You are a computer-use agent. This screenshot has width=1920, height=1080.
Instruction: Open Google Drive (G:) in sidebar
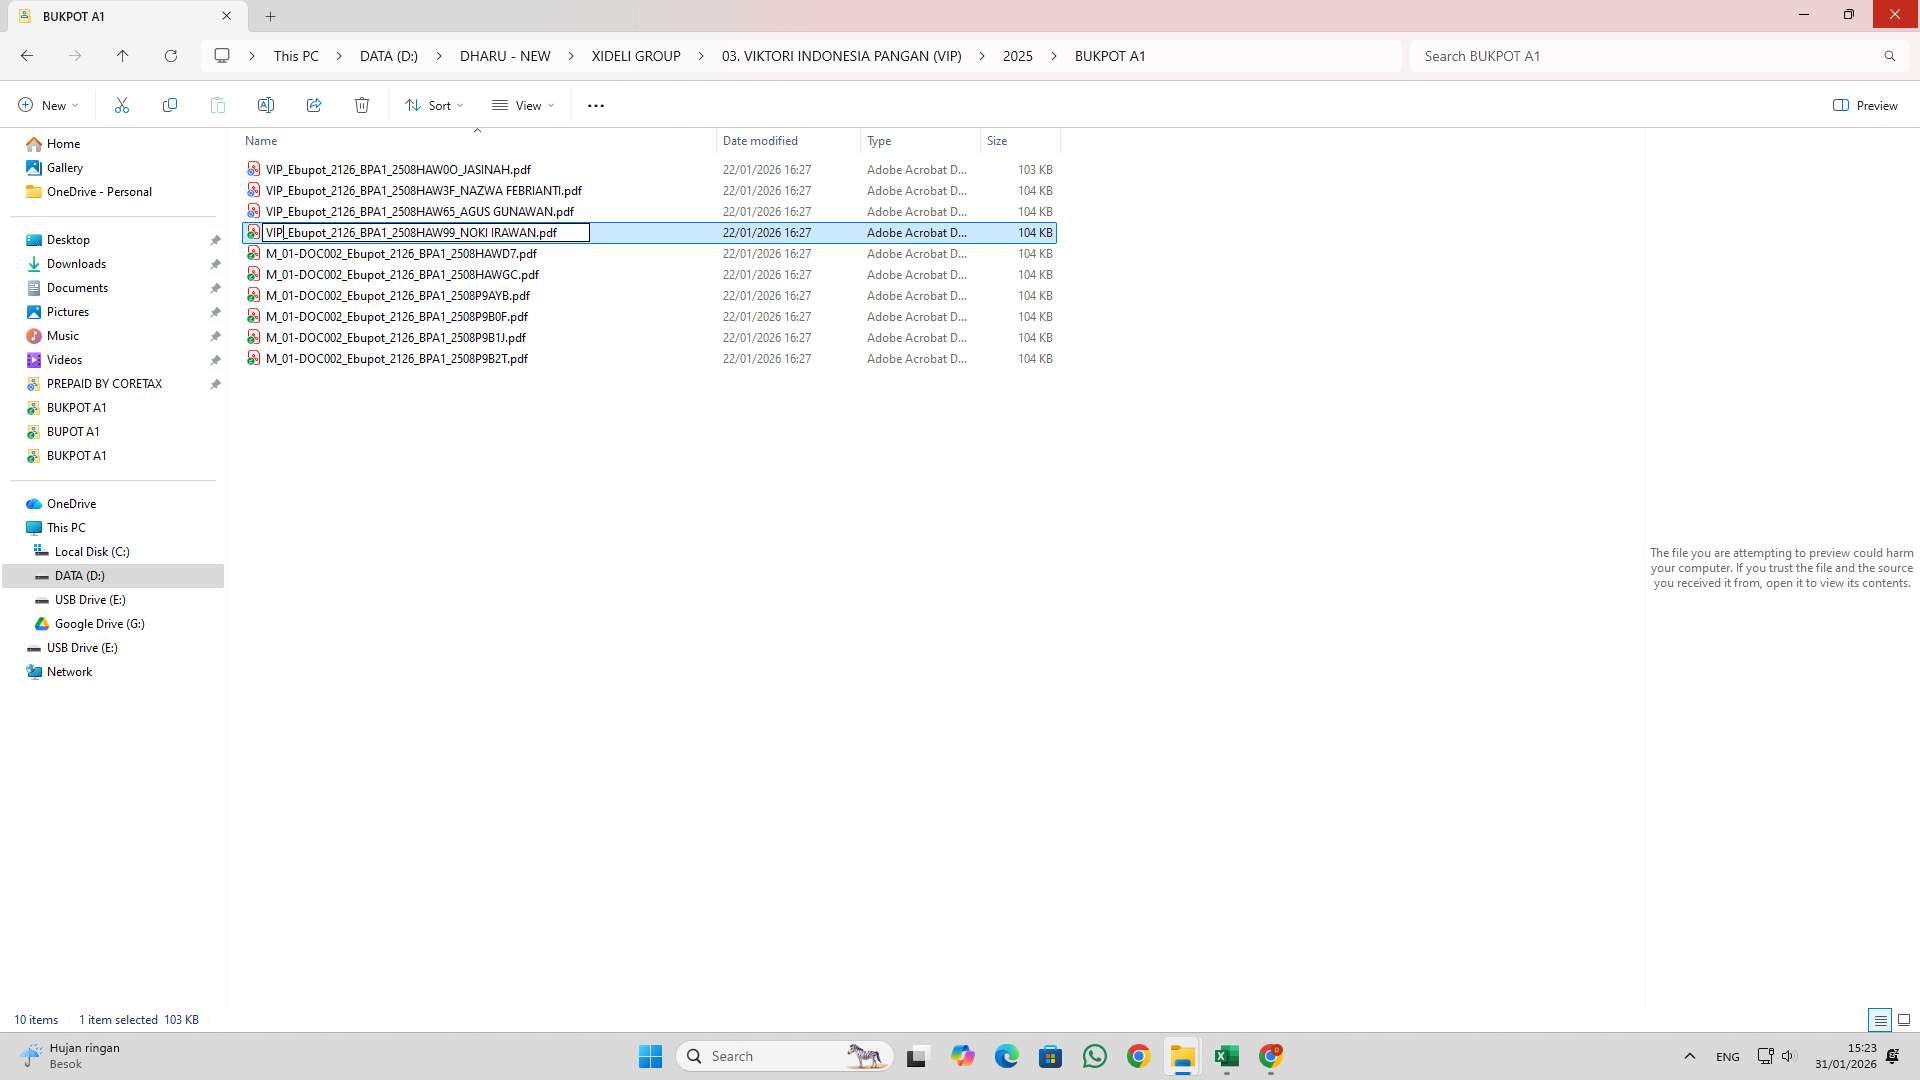[x=97, y=623]
